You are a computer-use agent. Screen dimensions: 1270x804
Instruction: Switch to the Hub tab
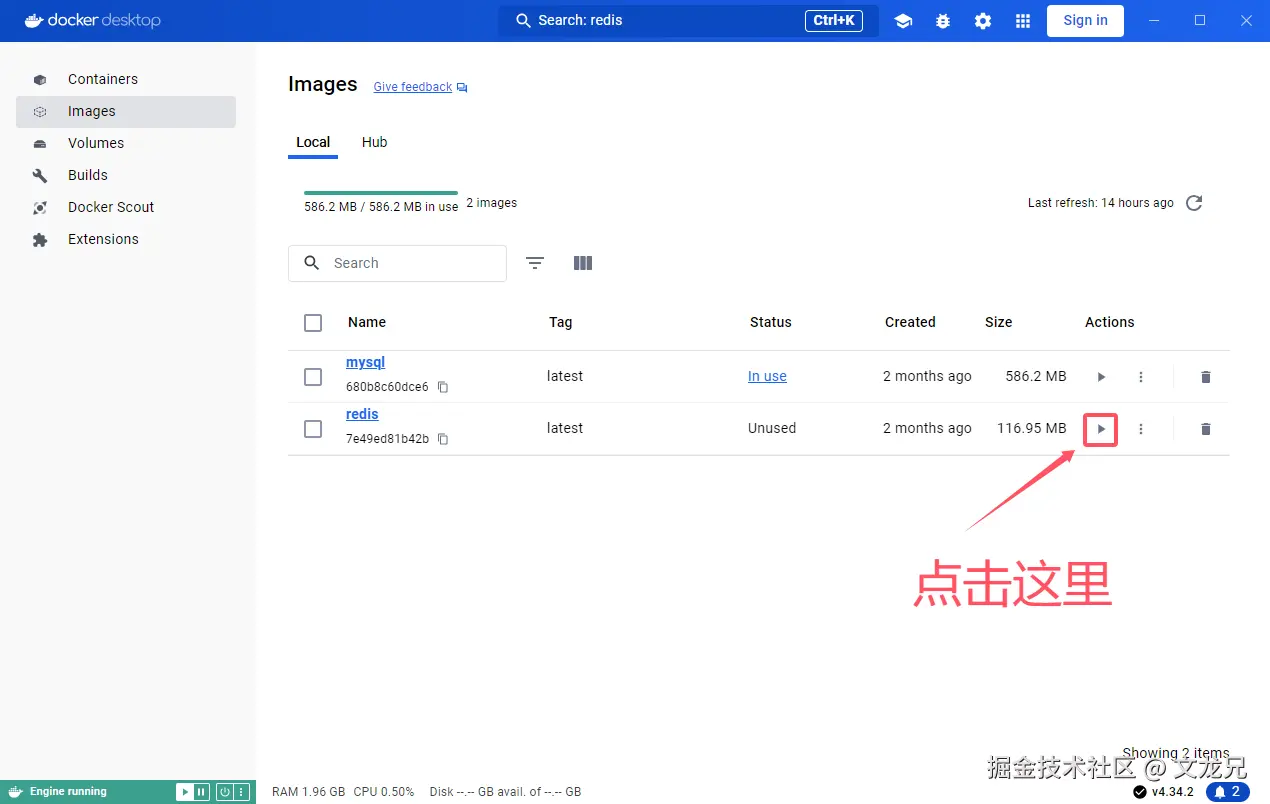coord(374,142)
